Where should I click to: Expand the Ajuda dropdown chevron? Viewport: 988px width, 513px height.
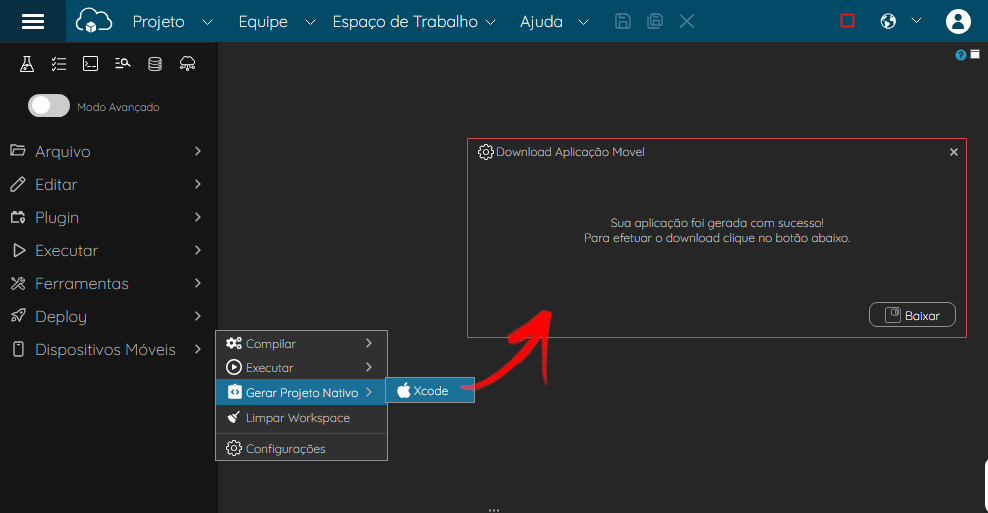point(583,23)
